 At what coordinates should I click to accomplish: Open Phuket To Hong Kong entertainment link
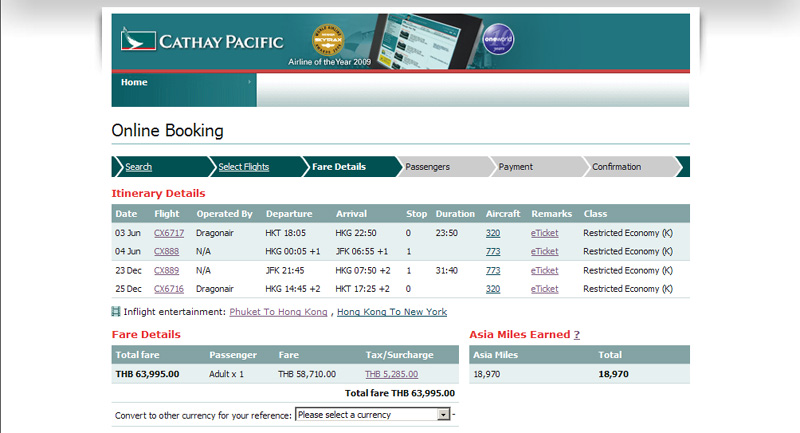click(x=278, y=312)
